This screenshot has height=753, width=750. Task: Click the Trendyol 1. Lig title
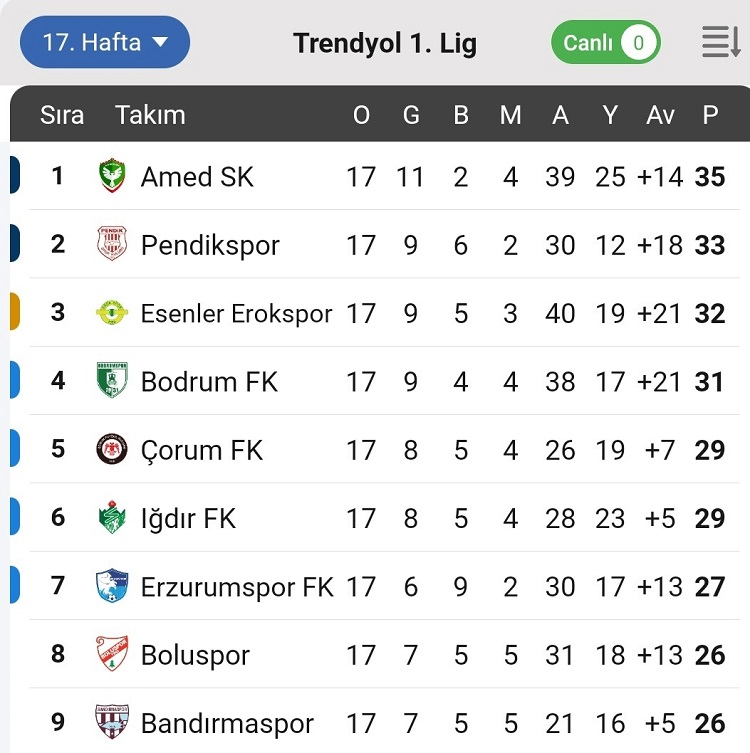coord(385,43)
